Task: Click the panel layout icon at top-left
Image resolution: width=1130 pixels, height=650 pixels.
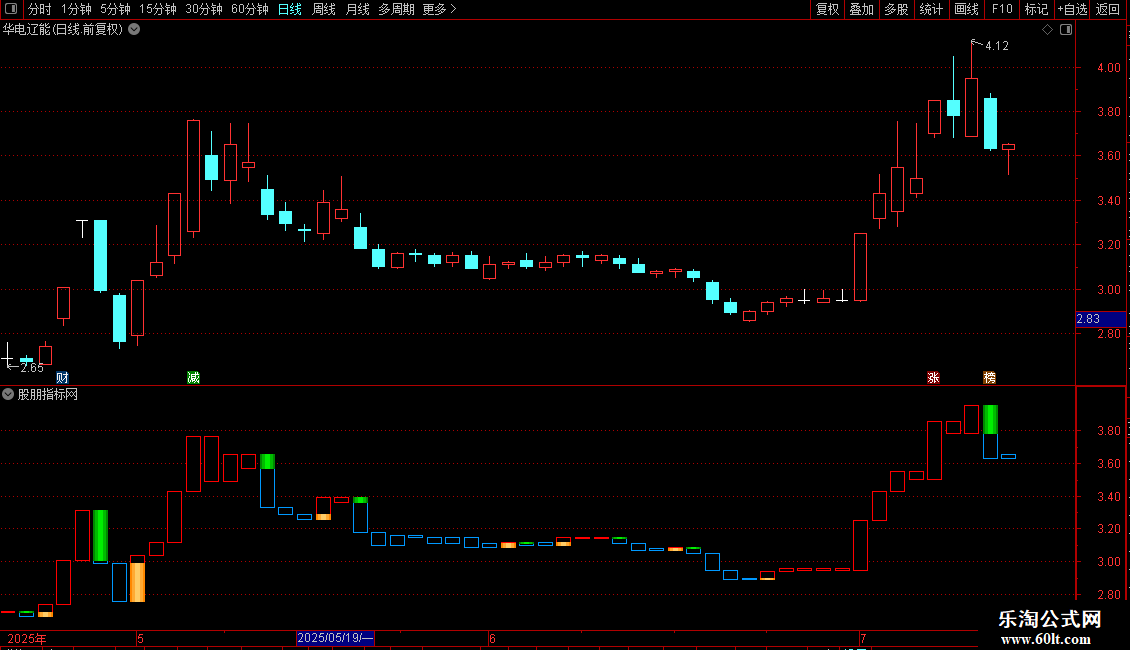Action: (11, 9)
